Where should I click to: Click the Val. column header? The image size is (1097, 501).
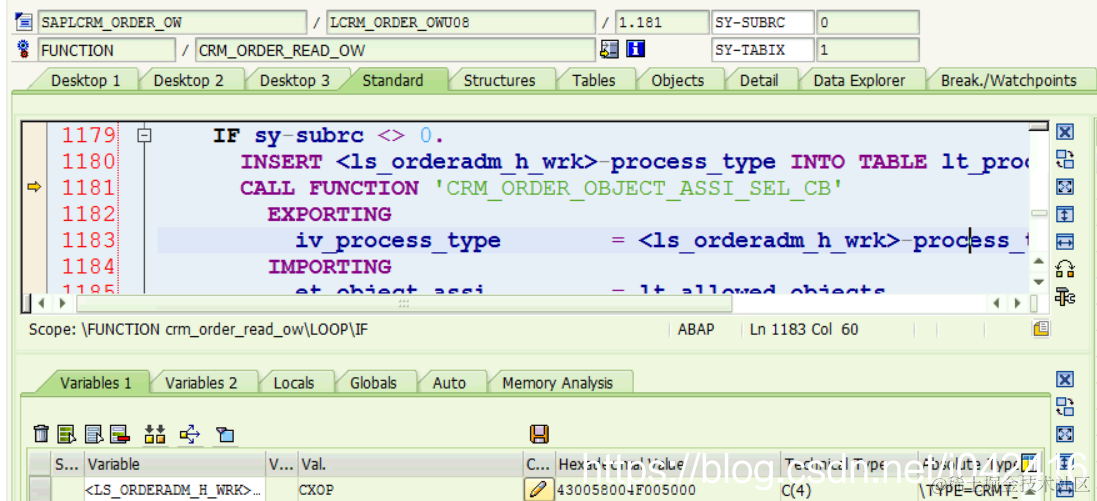pyautogui.click(x=411, y=464)
